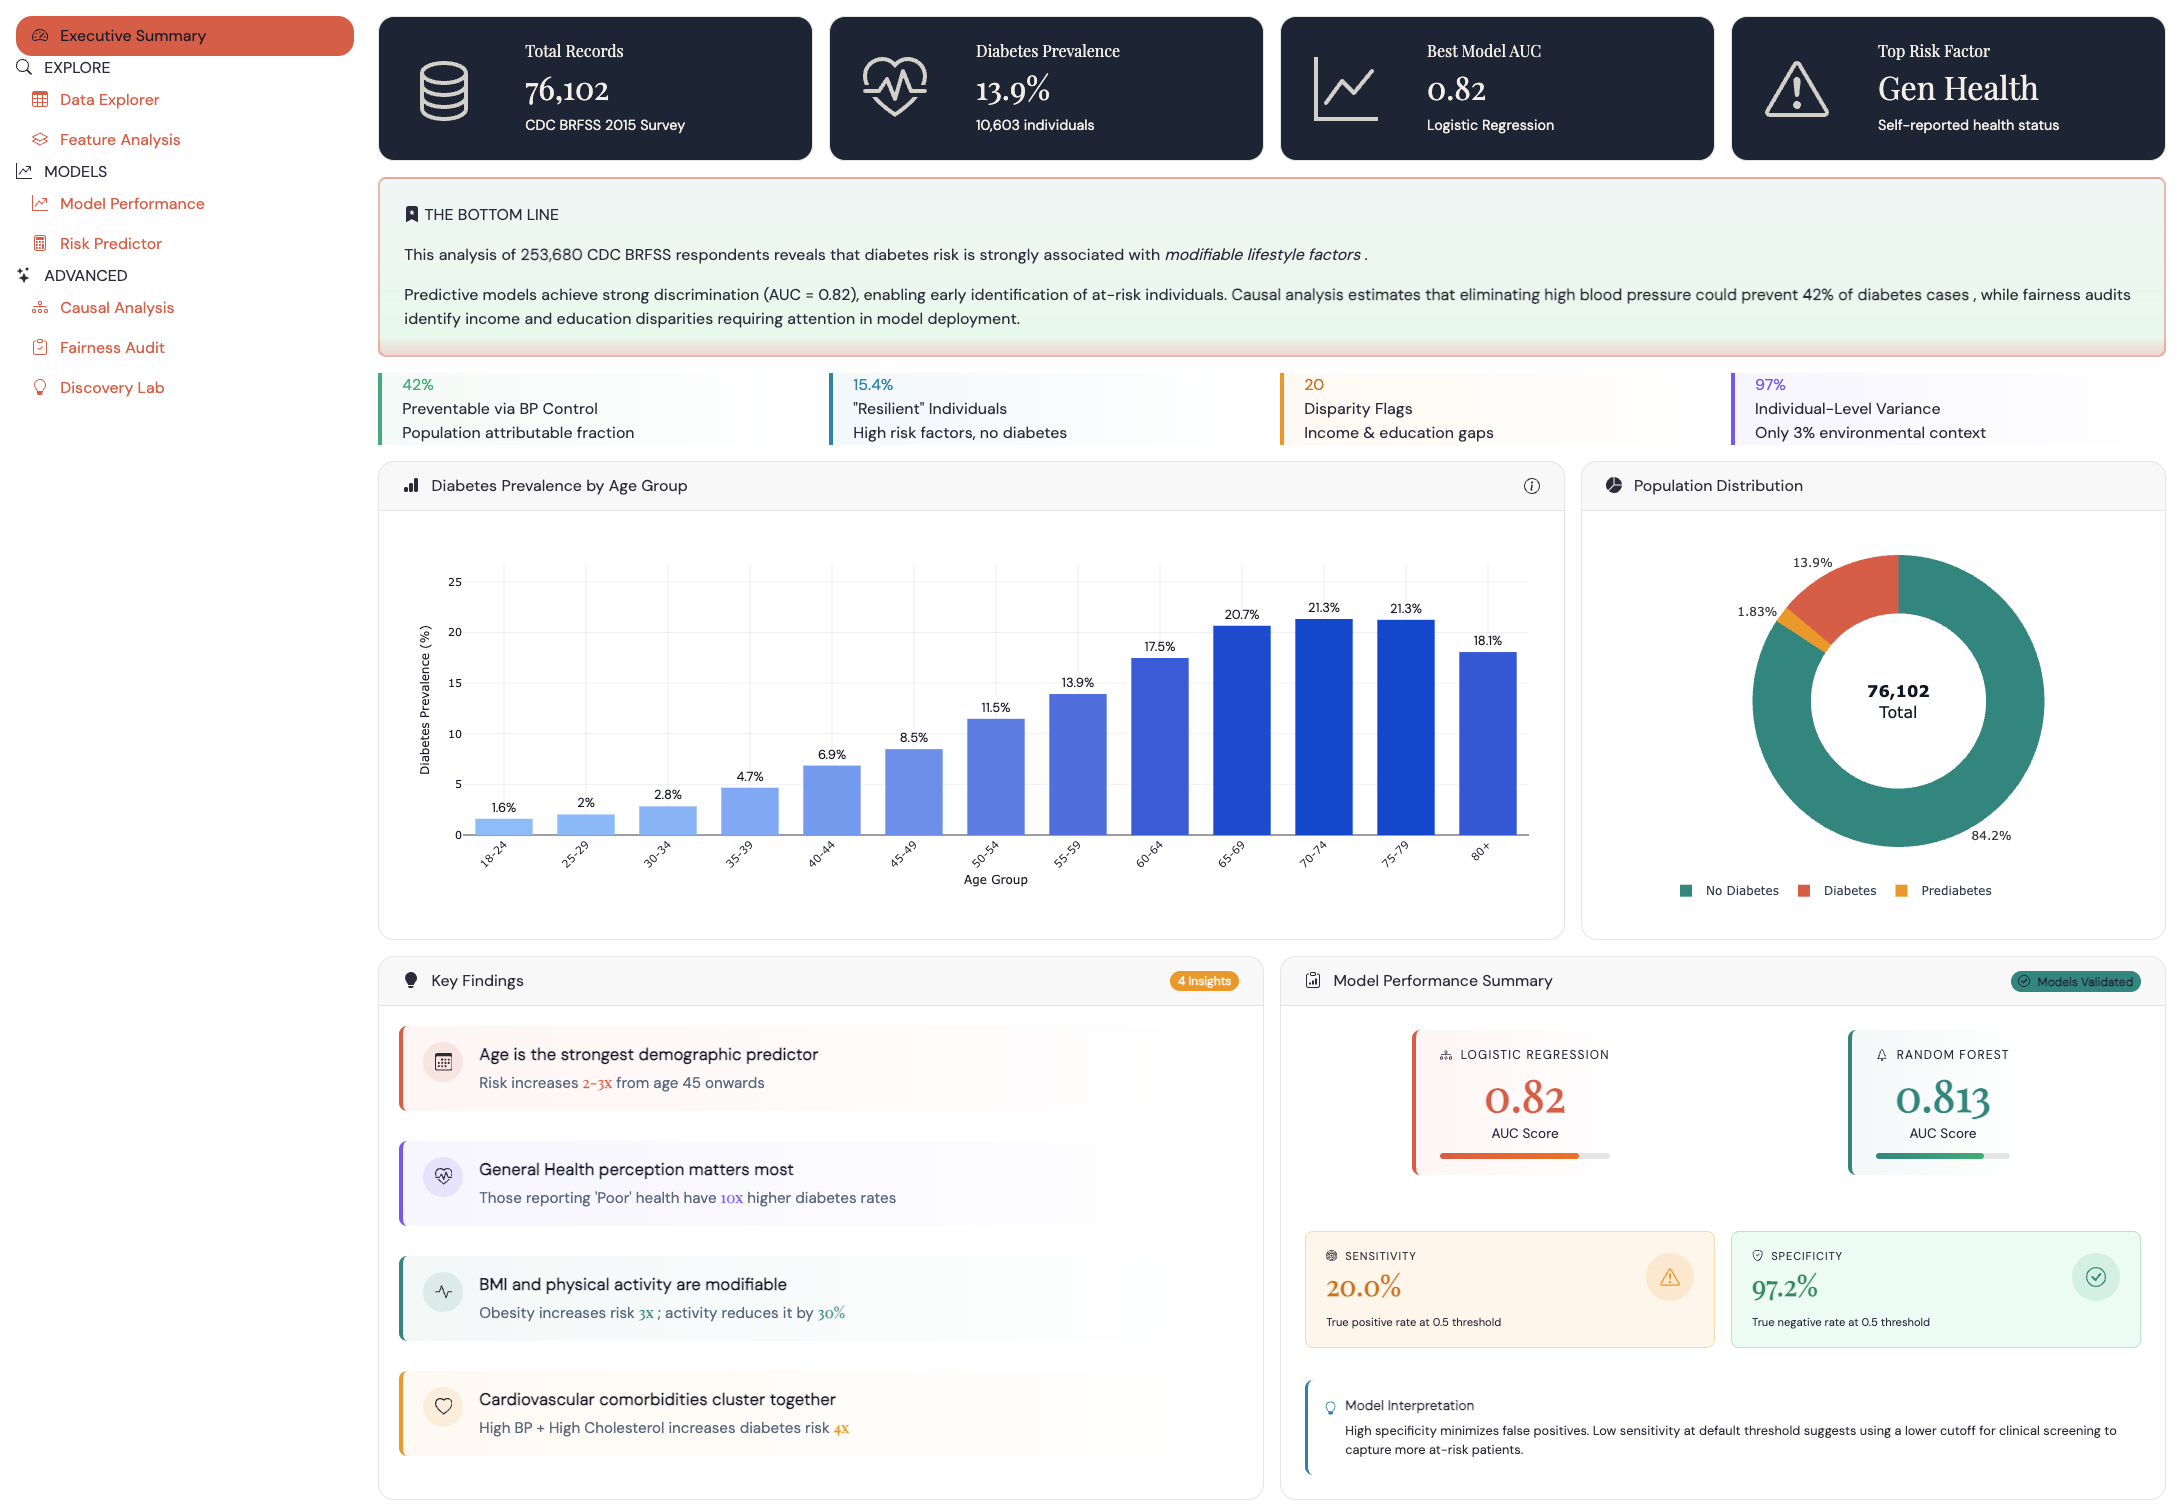Click the 4 Insights badge

click(x=1204, y=981)
